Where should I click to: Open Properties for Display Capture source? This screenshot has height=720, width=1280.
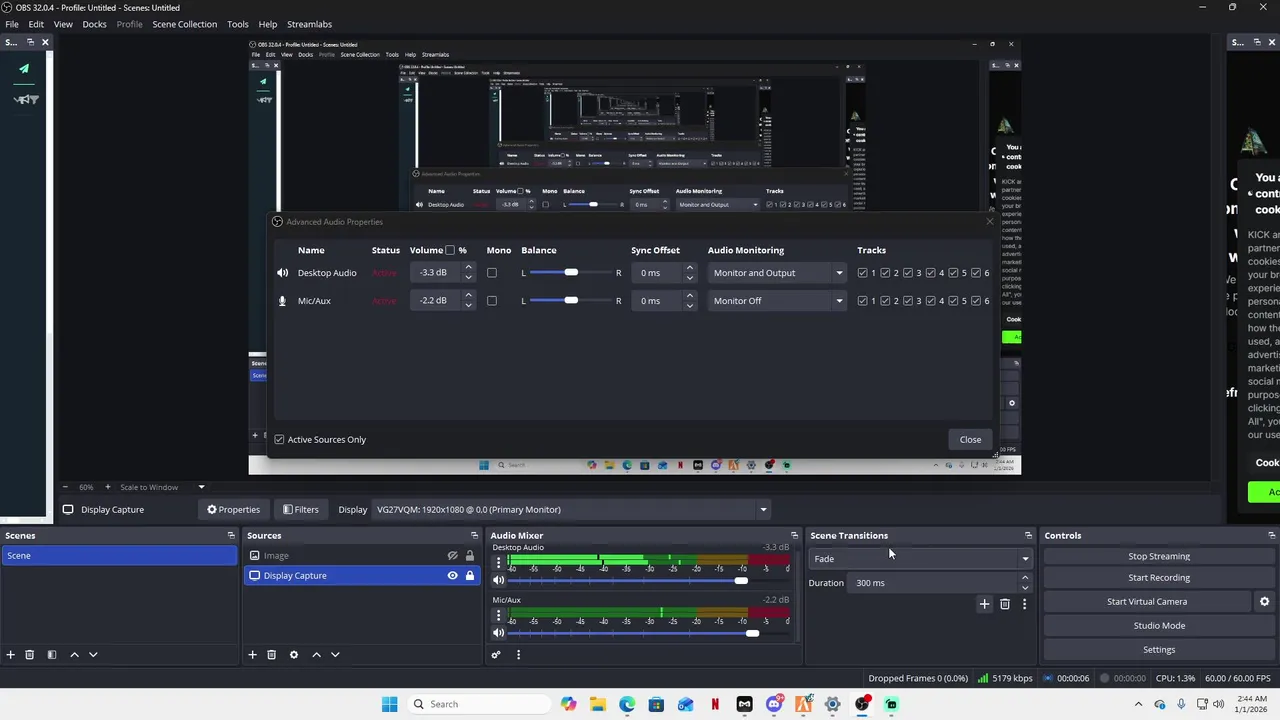click(x=233, y=510)
